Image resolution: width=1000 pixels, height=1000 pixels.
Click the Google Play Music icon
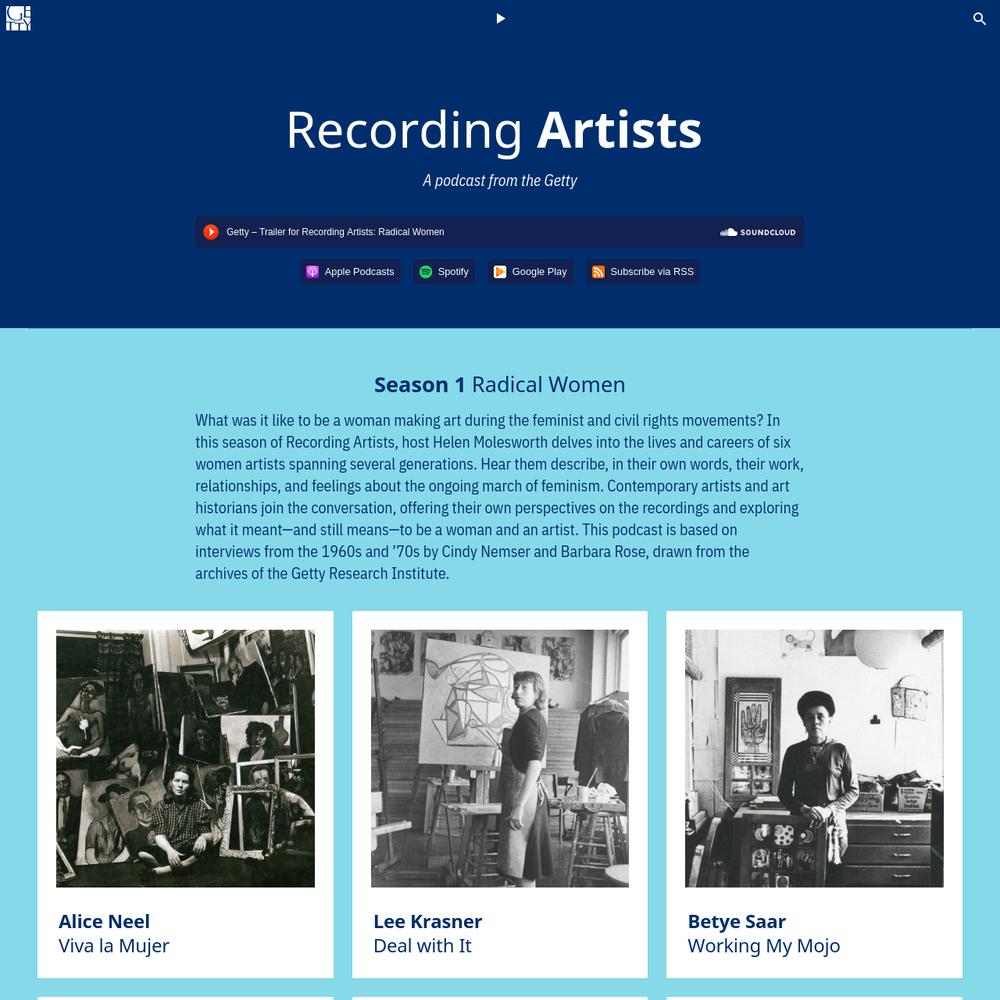pyautogui.click(x=500, y=272)
